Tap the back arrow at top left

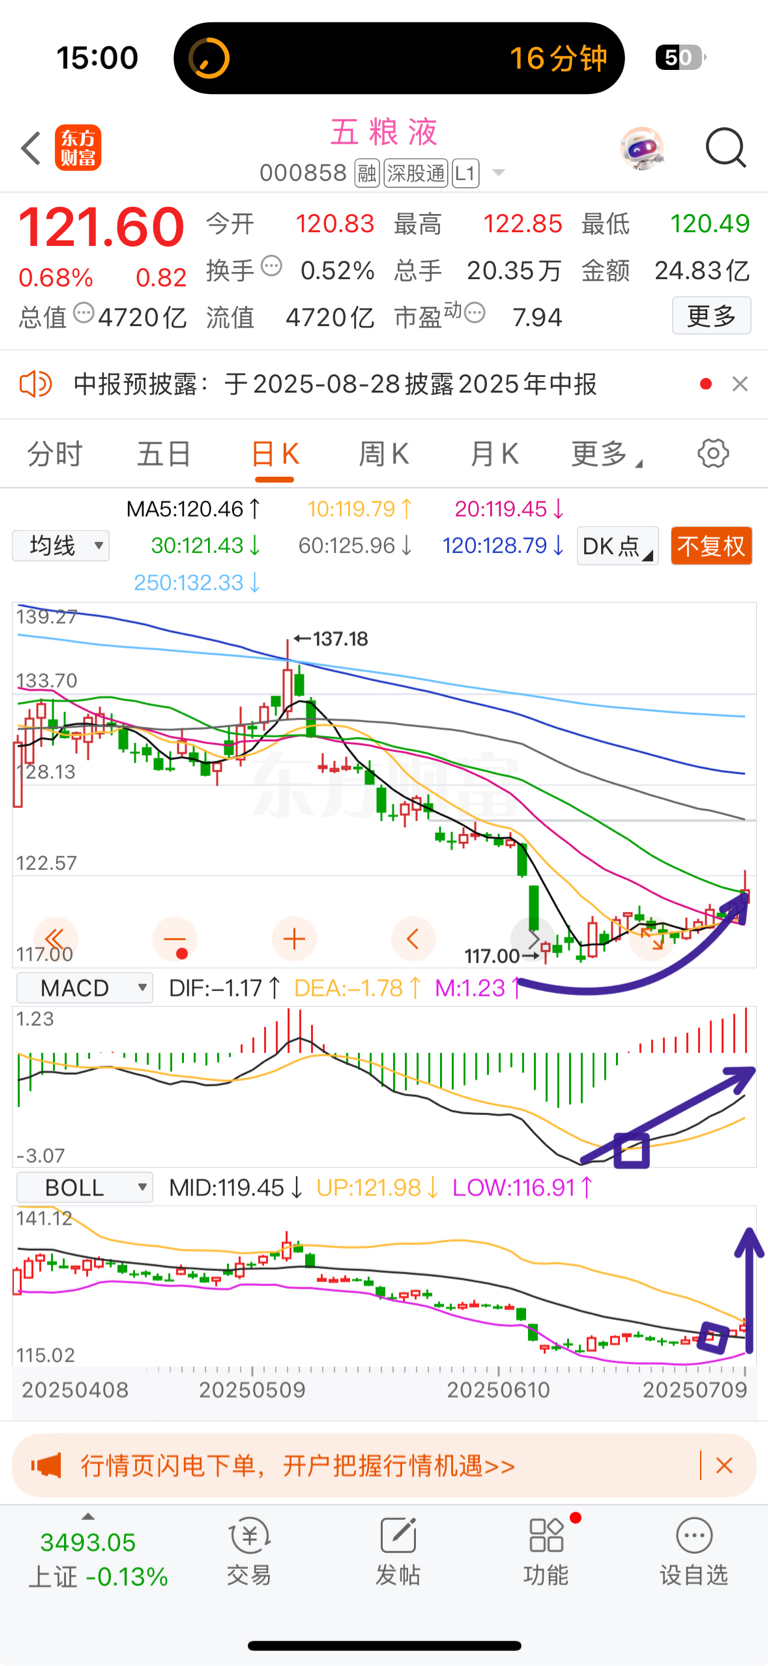(31, 149)
